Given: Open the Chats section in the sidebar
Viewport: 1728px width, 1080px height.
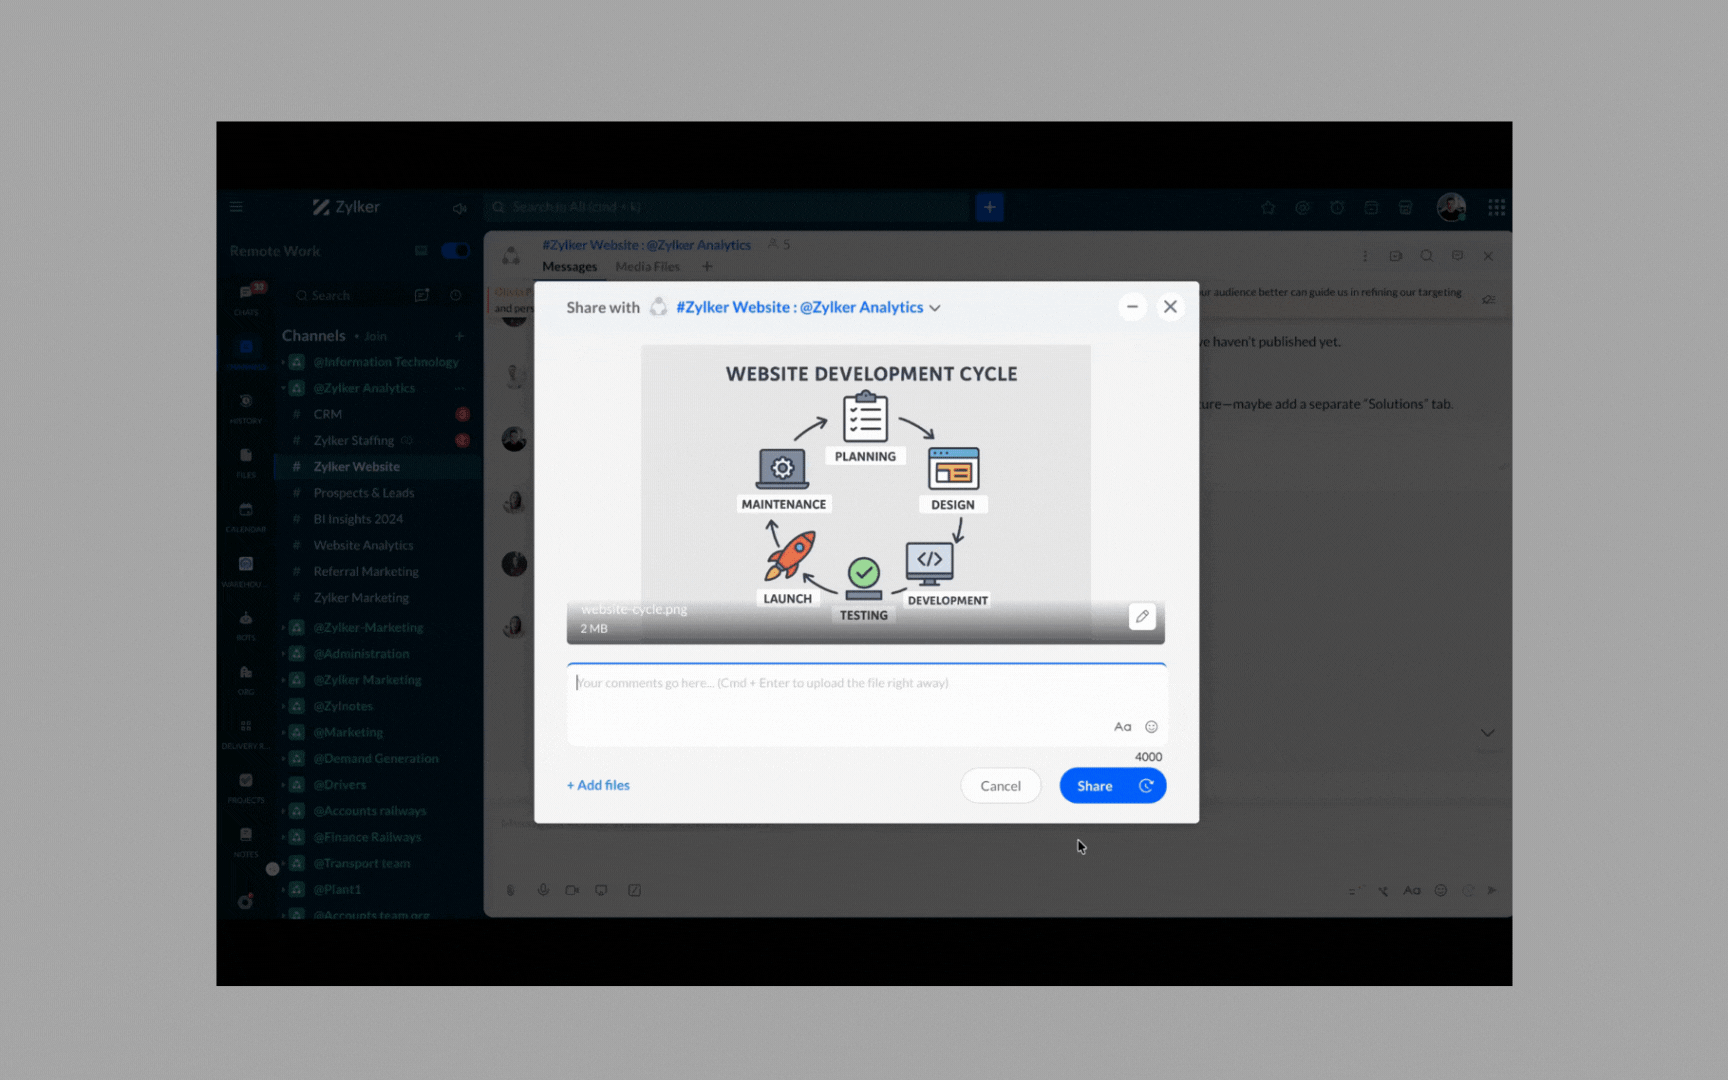Looking at the screenshot, I should coord(246,297).
